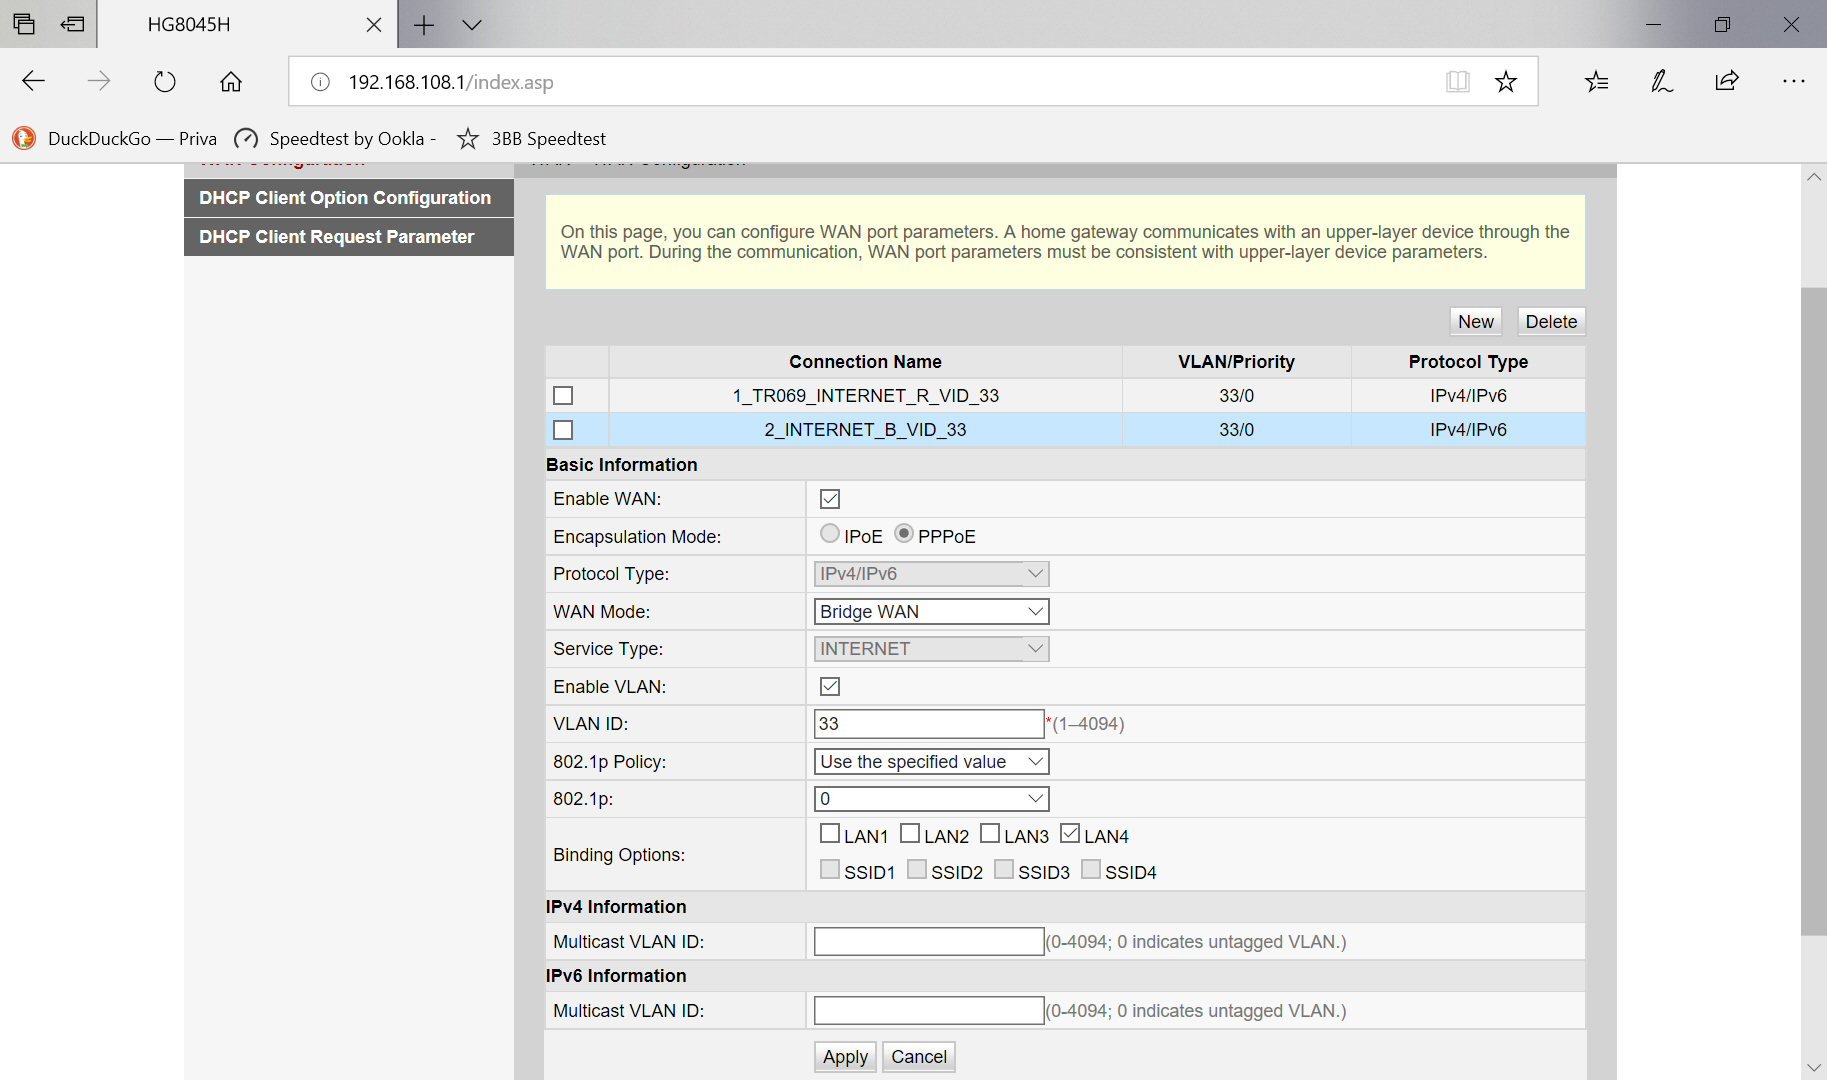Toggle Reading view icon in address bar

[x=1458, y=82]
